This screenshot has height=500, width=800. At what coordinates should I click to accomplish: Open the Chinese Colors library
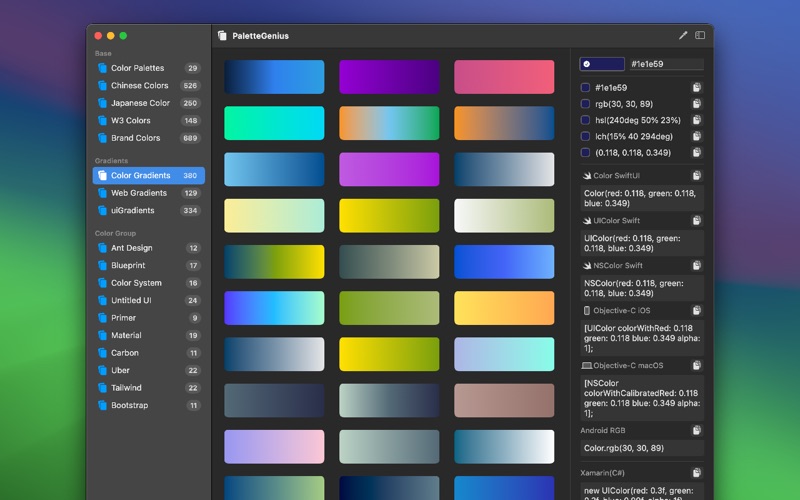[x=139, y=86]
